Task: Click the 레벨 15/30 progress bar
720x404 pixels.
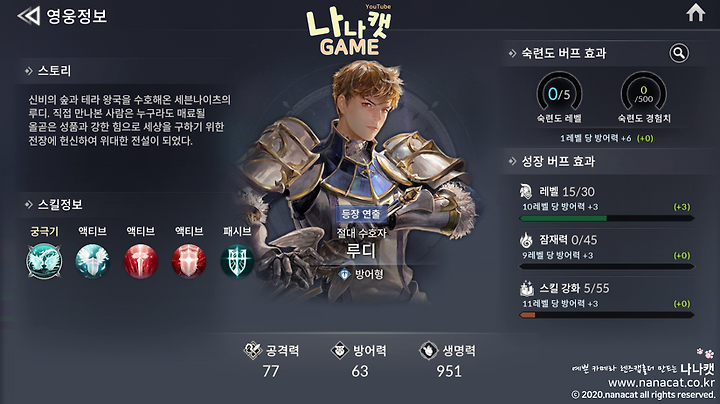Action: (x=606, y=219)
